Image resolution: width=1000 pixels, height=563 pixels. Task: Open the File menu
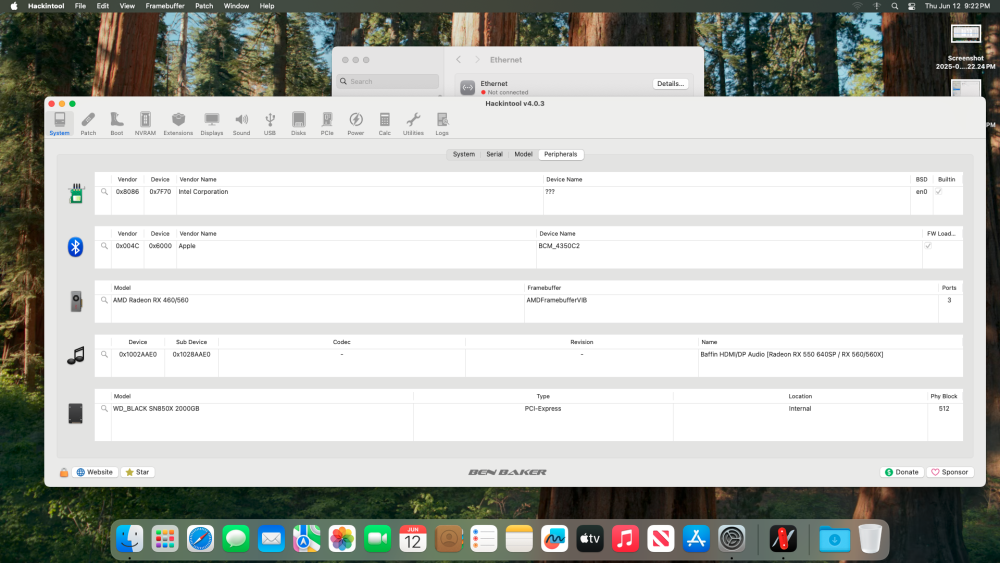[80, 6]
